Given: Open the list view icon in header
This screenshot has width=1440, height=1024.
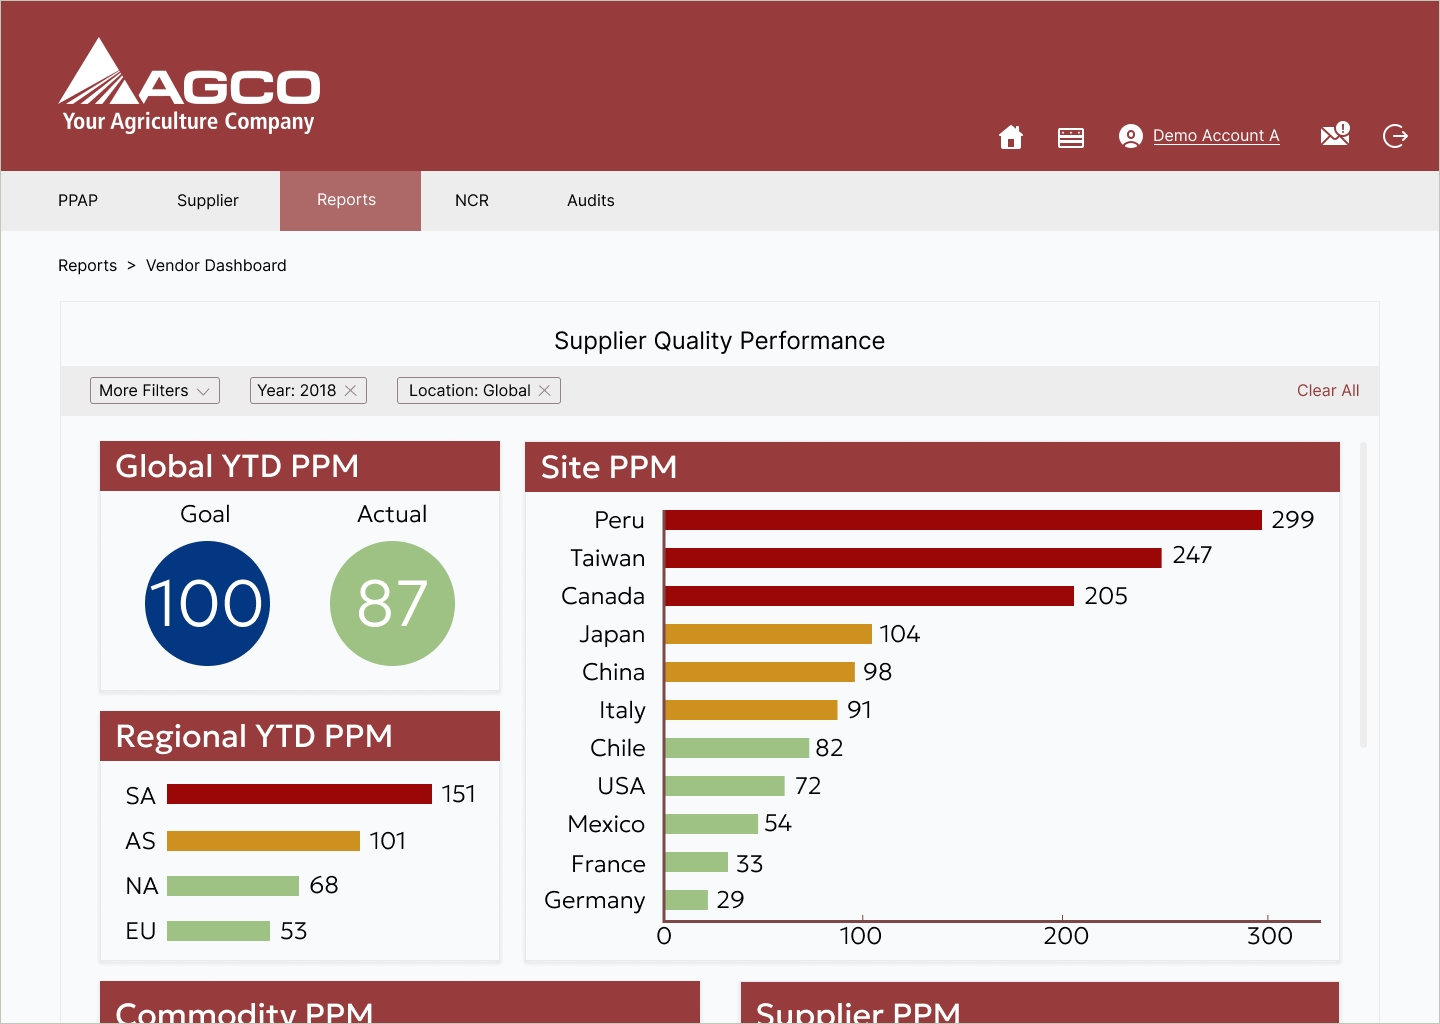Looking at the screenshot, I should (1071, 137).
